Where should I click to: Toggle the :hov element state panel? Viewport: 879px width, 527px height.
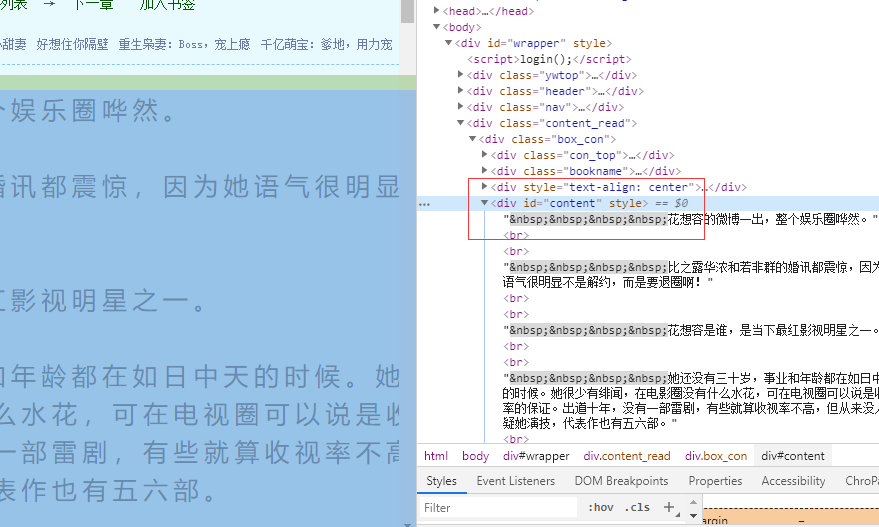coord(601,507)
